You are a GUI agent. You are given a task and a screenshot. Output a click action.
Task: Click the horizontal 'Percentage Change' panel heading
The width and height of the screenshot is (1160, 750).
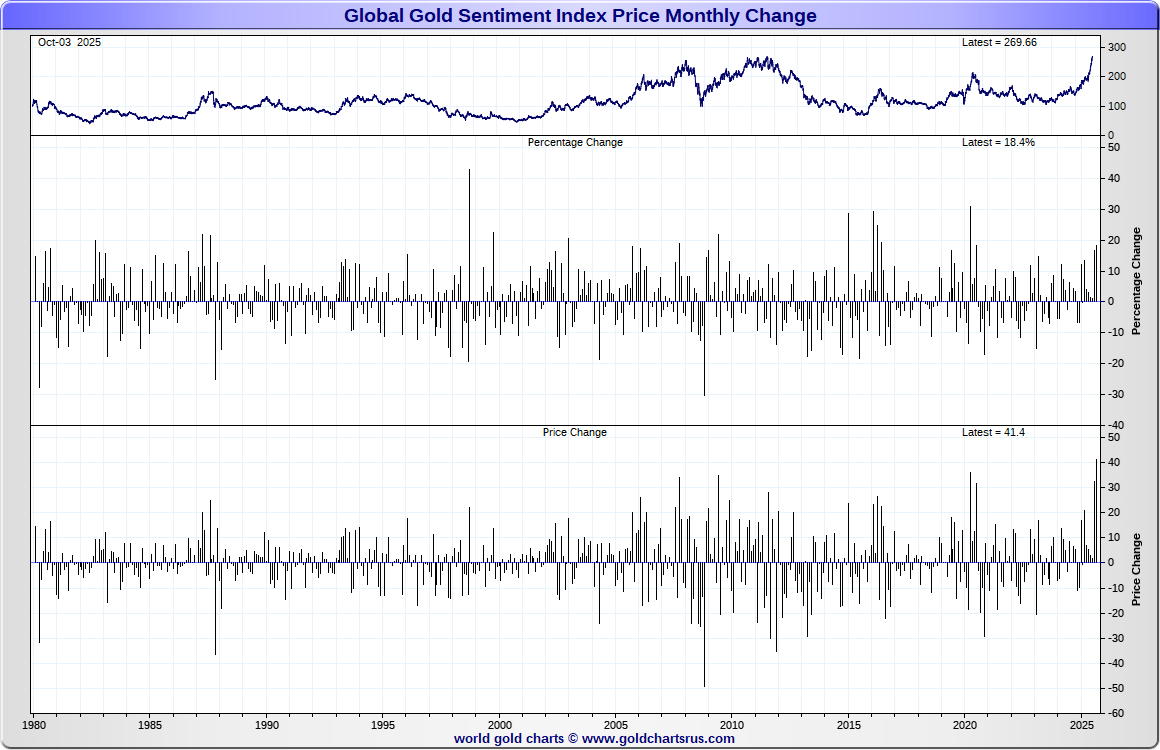point(575,142)
